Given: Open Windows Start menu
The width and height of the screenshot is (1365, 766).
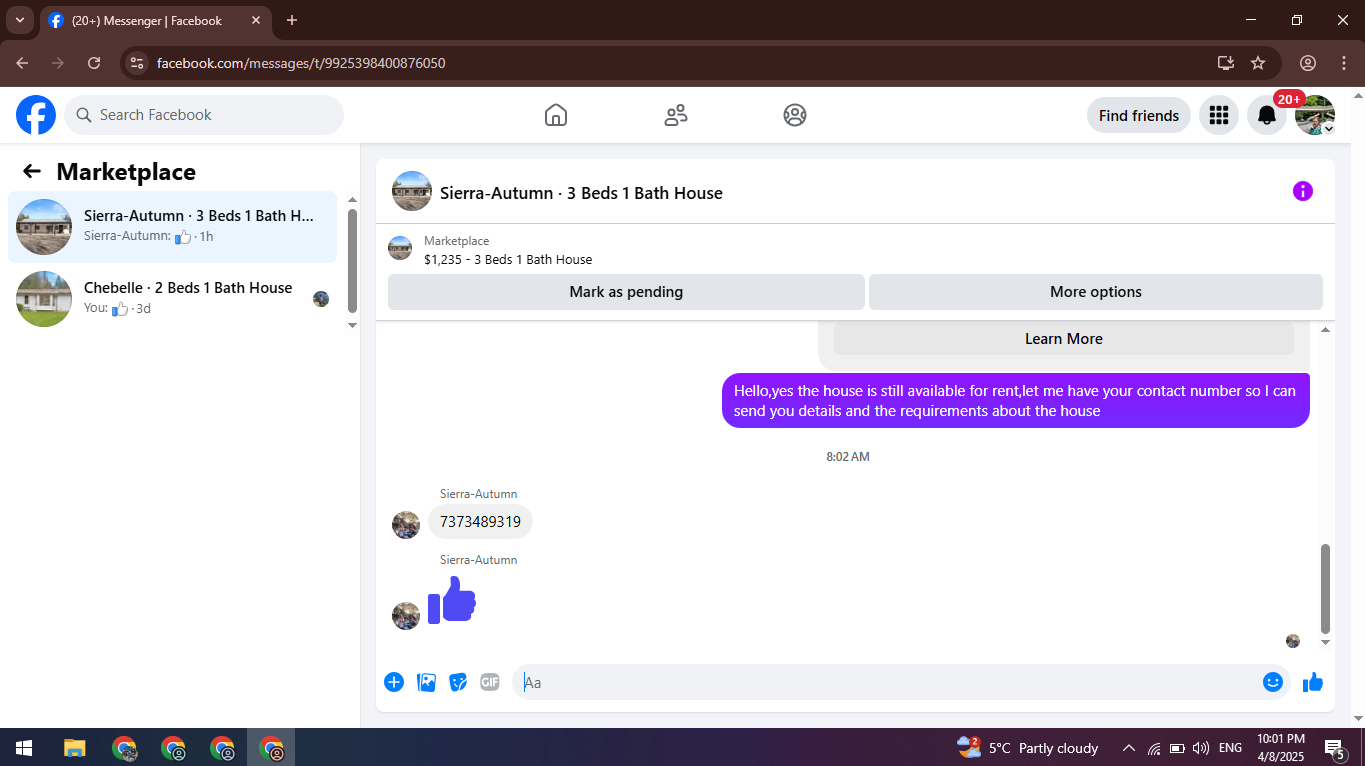Looking at the screenshot, I should pos(24,747).
